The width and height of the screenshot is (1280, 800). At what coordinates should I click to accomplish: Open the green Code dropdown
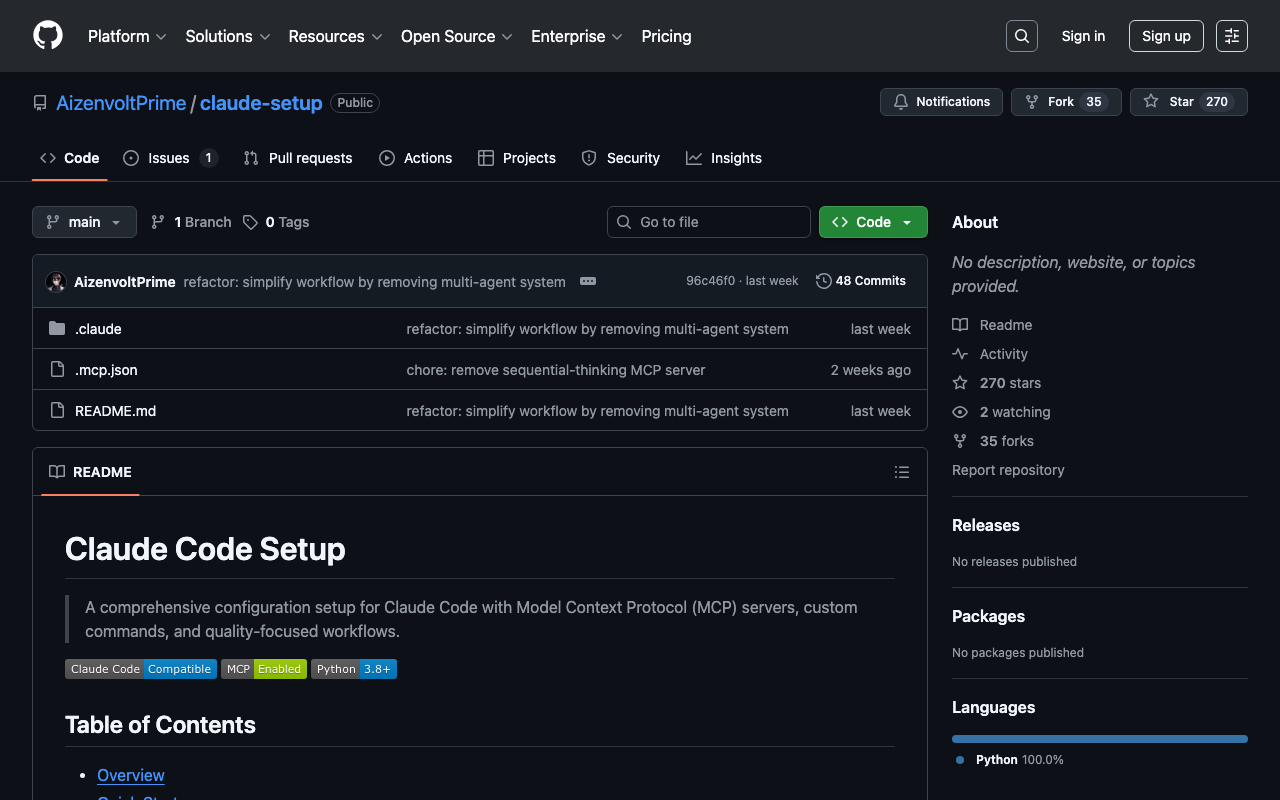click(873, 222)
